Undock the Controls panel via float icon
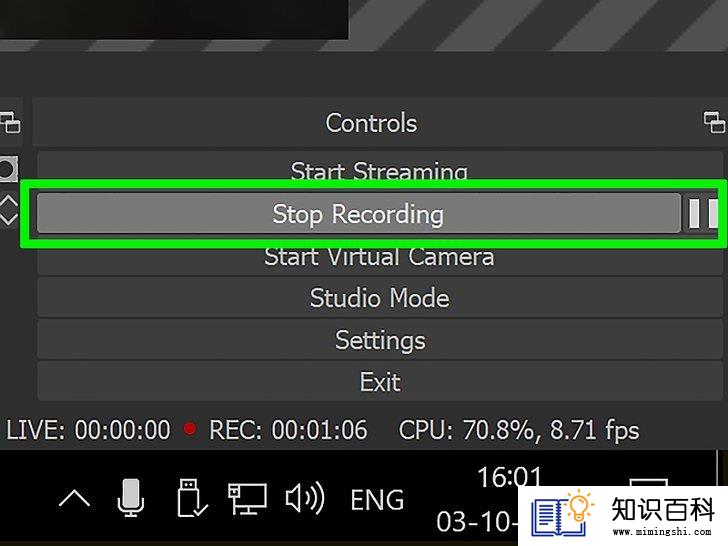The image size is (728, 546). [x=714, y=123]
